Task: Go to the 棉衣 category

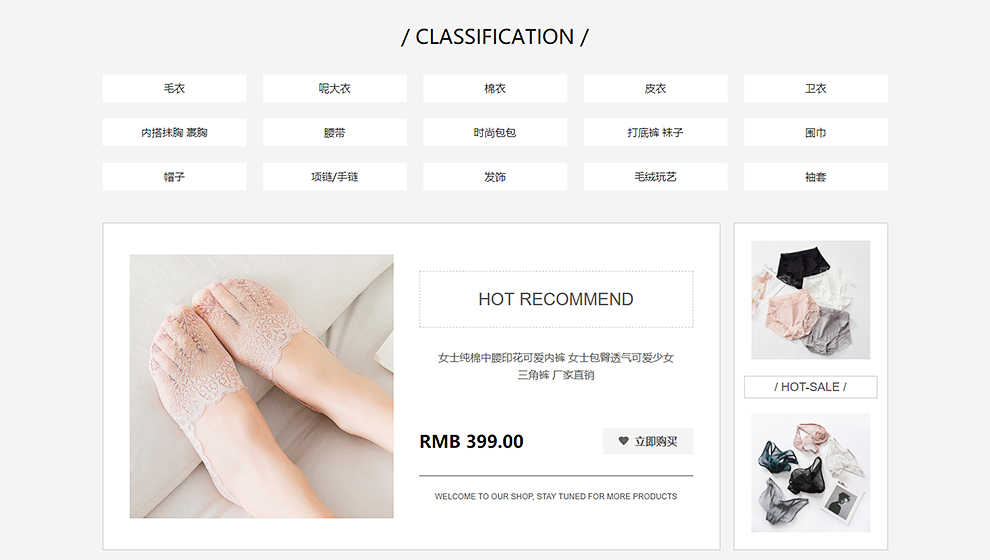Action: (495, 88)
